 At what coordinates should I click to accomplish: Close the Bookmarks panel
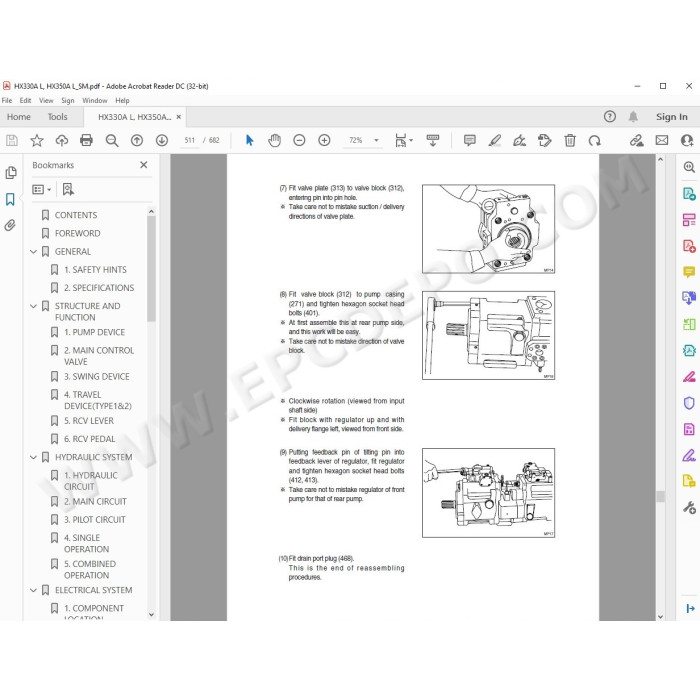coord(144,165)
